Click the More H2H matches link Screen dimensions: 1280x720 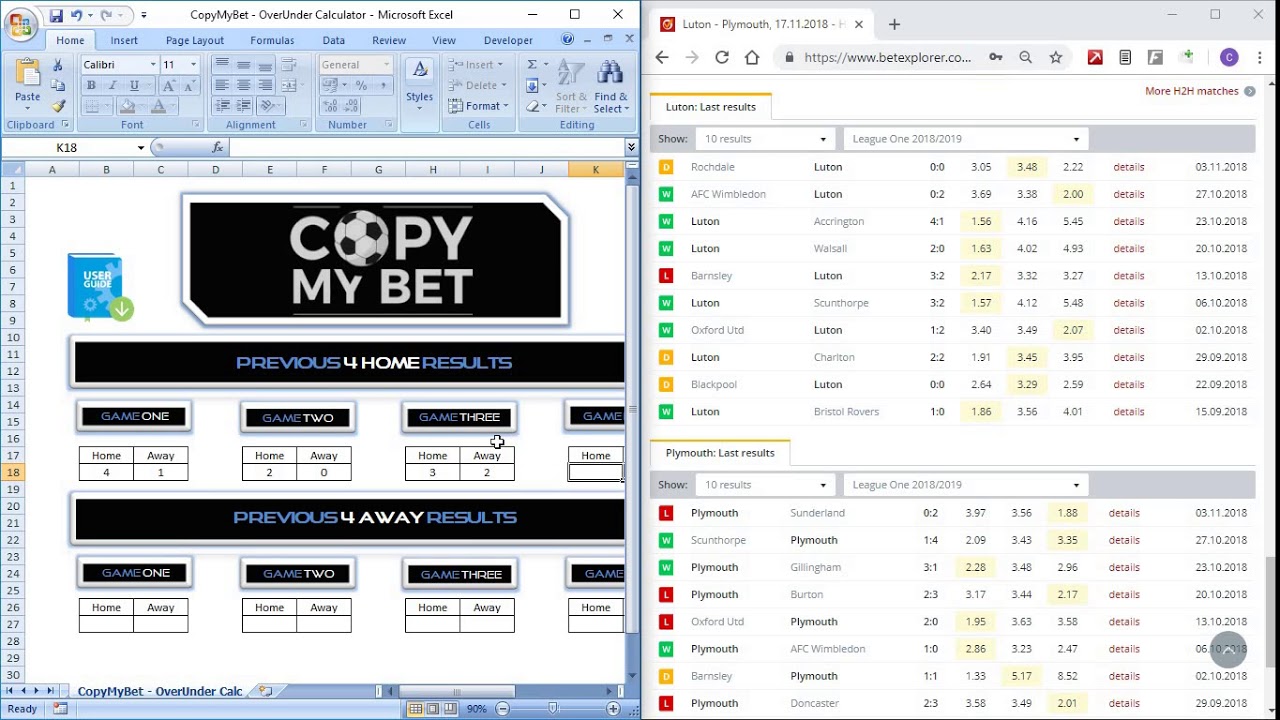(1192, 91)
